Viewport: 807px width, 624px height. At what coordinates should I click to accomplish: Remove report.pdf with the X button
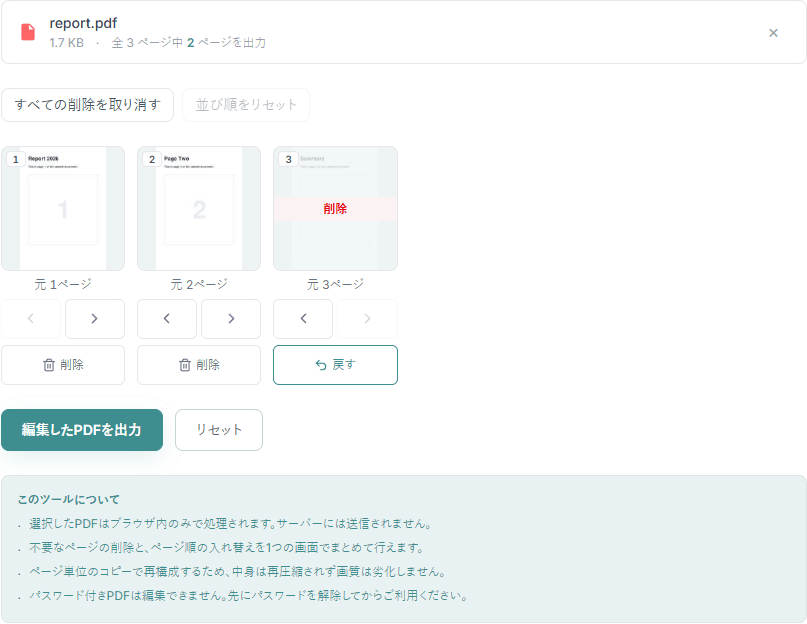tap(773, 33)
